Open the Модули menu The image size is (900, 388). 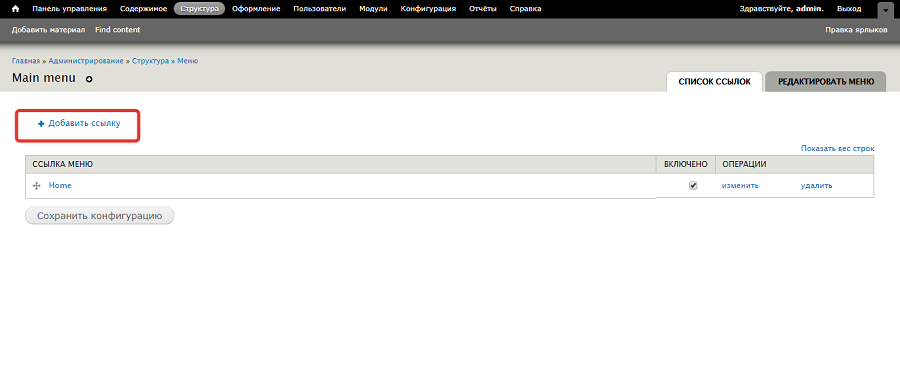click(373, 9)
